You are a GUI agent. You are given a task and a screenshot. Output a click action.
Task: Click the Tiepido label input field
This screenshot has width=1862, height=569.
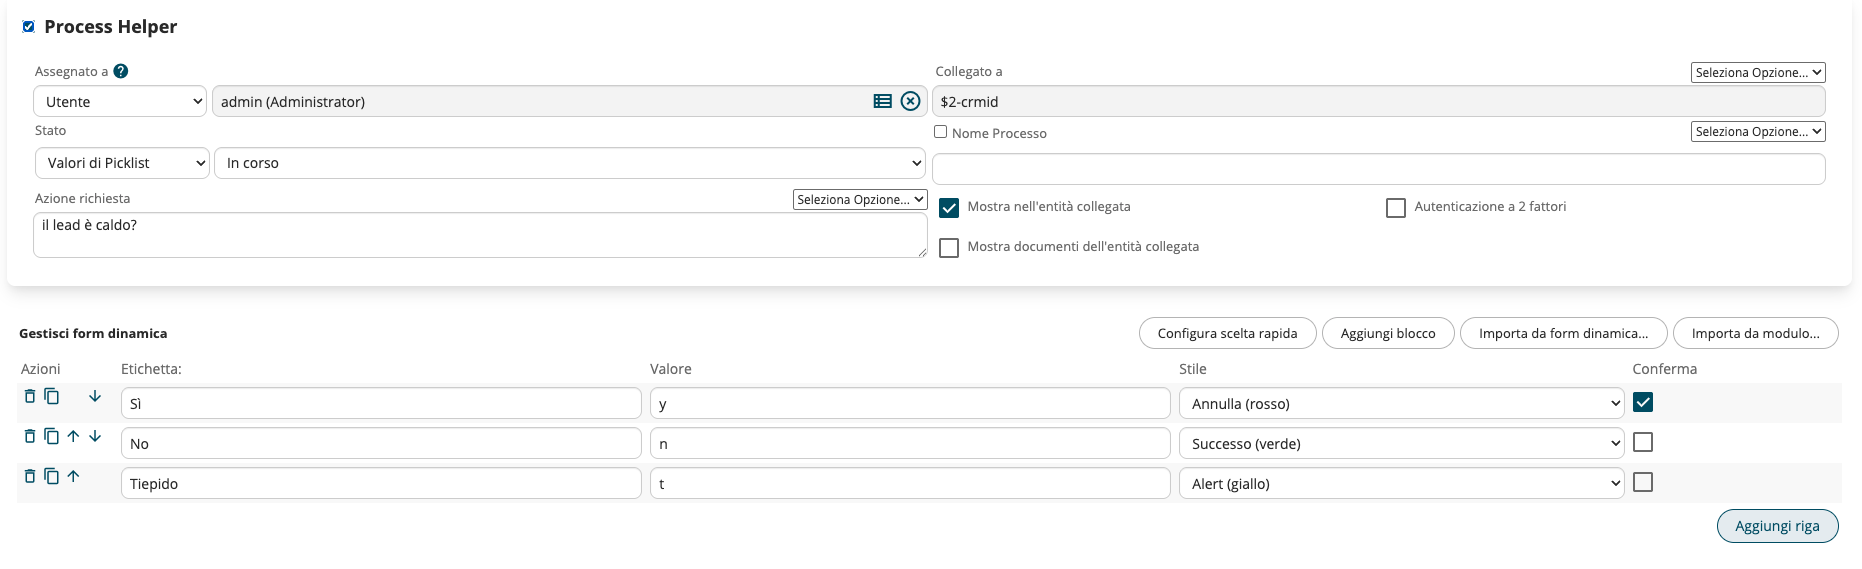(x=381, y=483)
